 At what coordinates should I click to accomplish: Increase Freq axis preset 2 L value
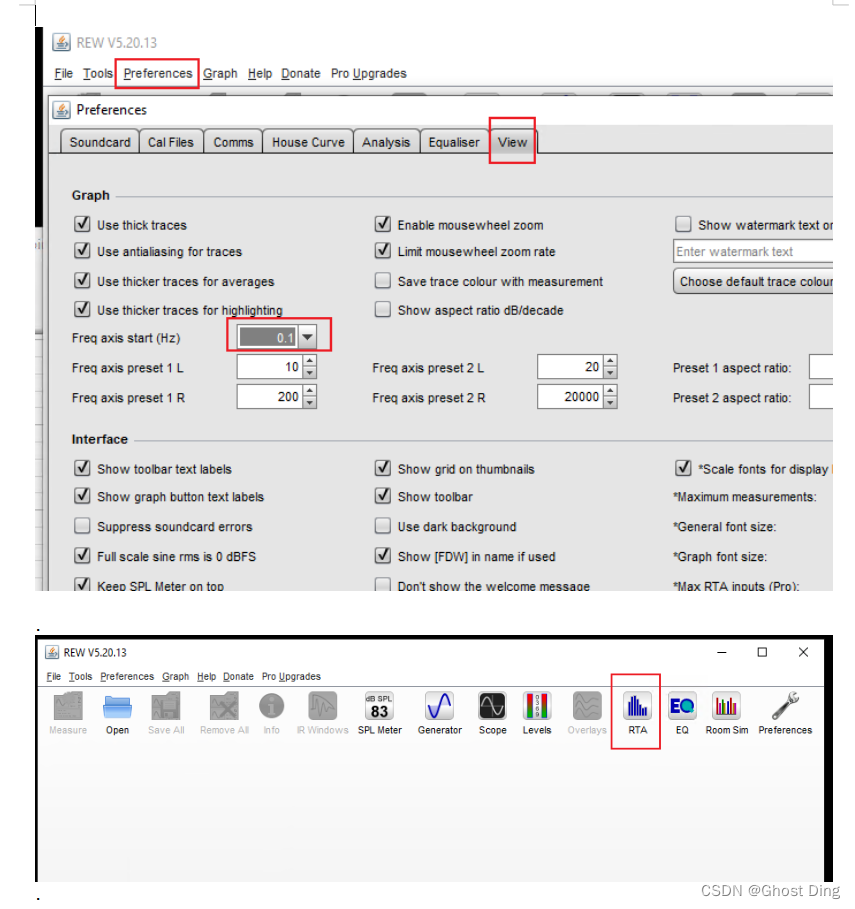610,361
